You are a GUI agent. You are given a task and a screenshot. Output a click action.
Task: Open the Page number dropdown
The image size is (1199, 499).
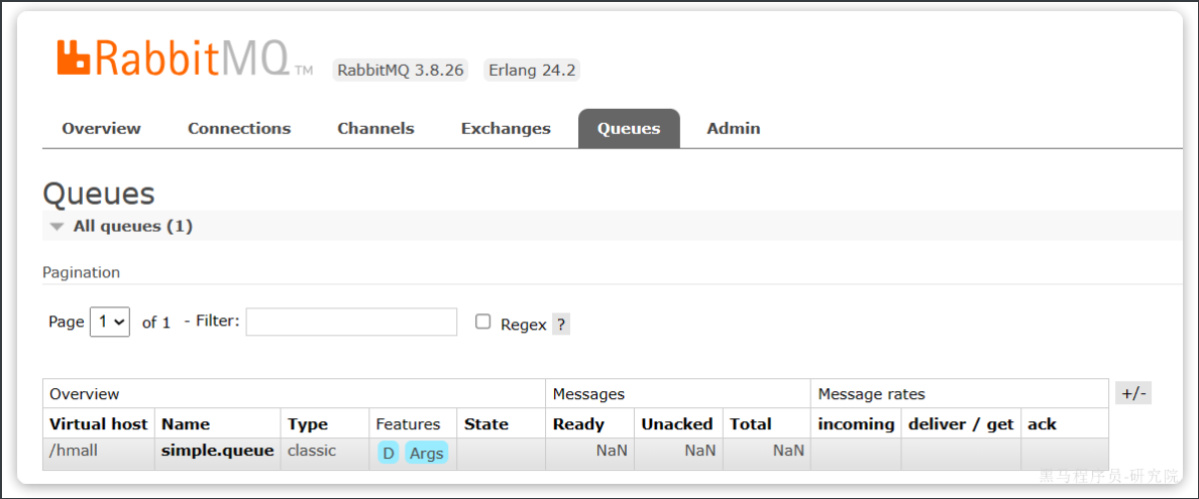tap(110, 322)
